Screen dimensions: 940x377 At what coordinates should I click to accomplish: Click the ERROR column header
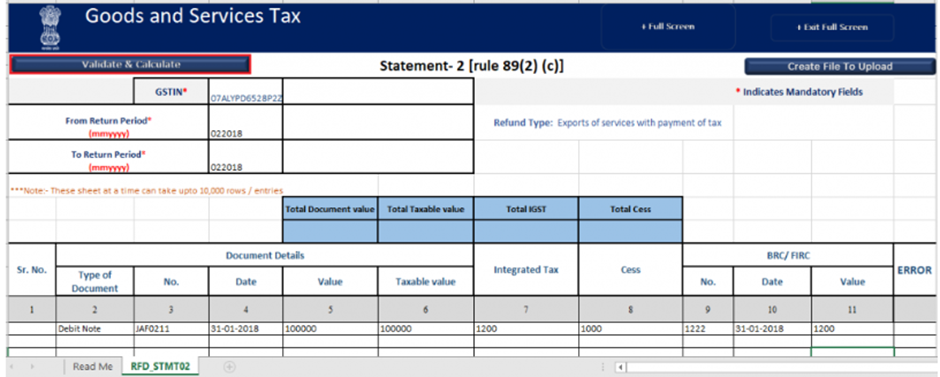tap(914, 270)
